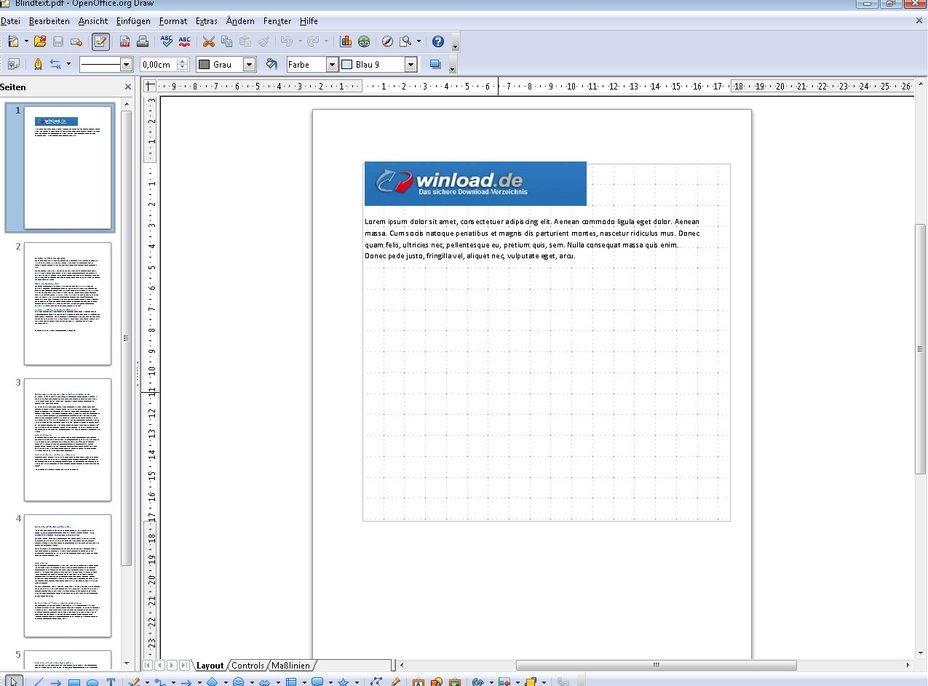The height and width of the screenshot is (686, 928).
Task: Select the page 3 thumbnail
Action: (x=67, y=440)
